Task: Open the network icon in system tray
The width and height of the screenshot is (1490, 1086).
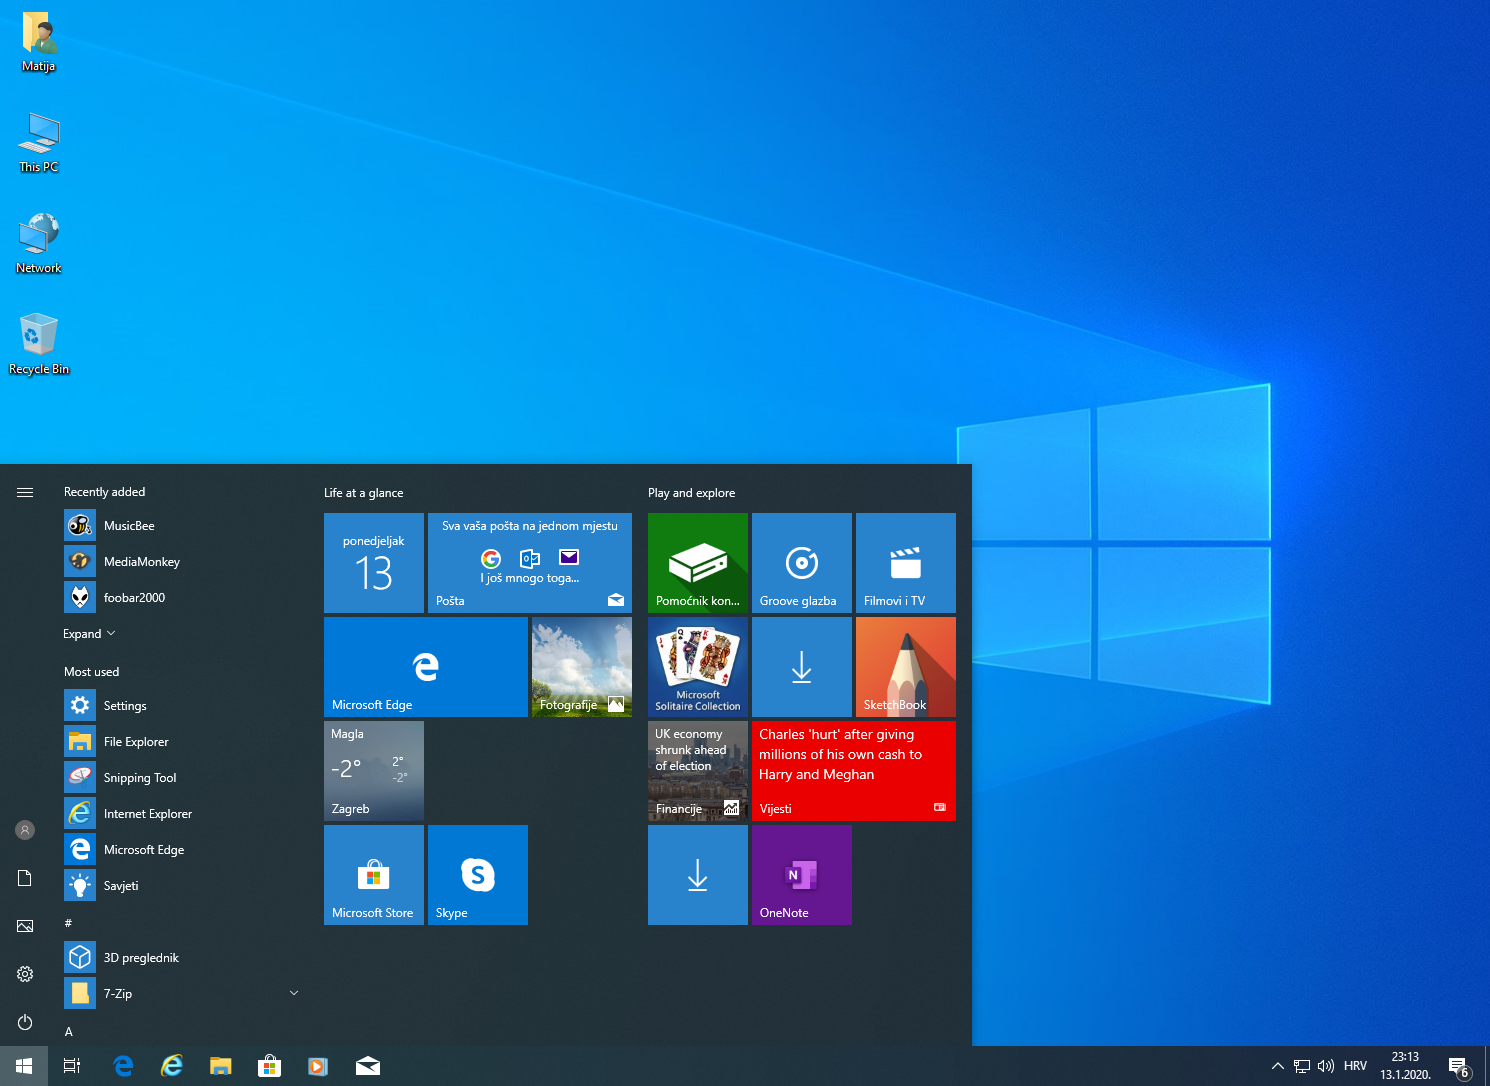Action: (x=1302, y=1066)
